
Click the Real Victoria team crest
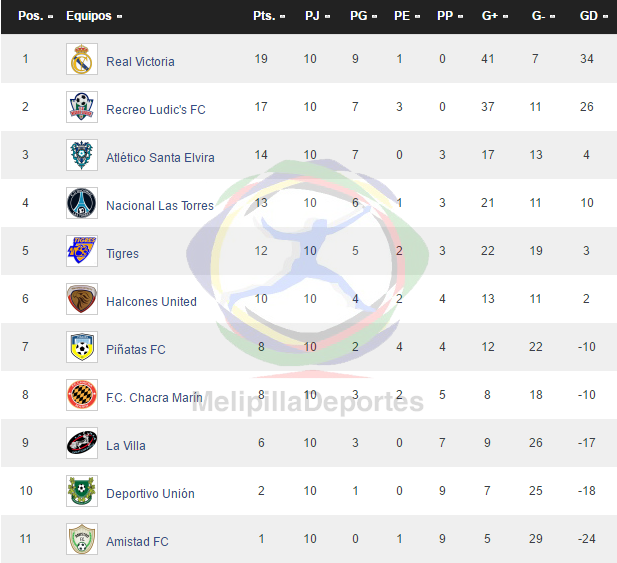pos(82,59)
